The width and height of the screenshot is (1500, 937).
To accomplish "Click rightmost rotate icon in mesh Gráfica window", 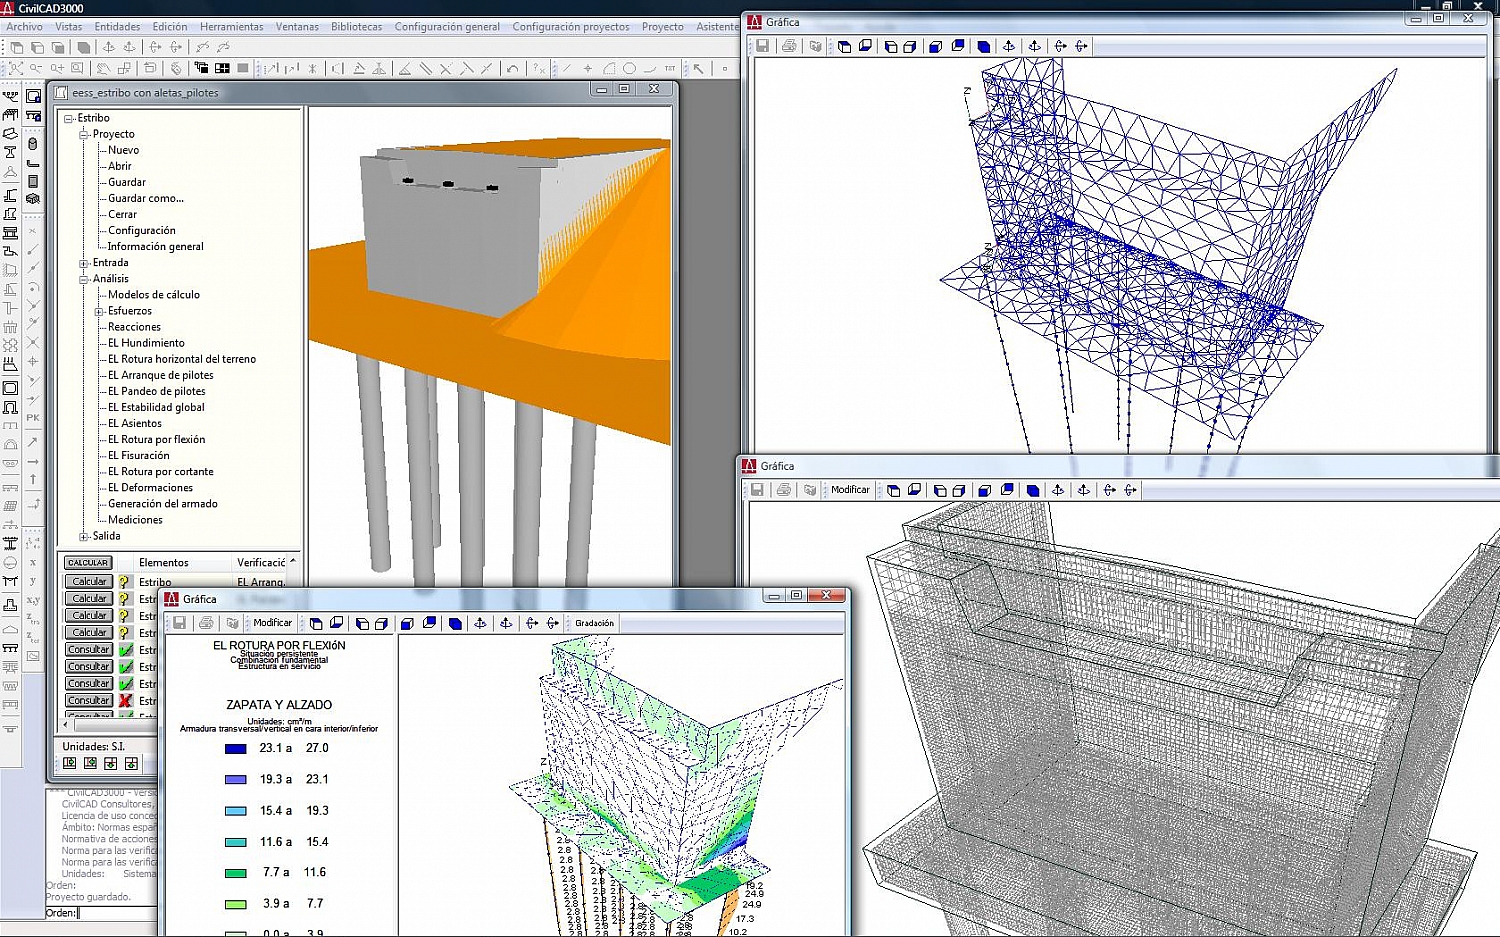I will point(1081,46).
